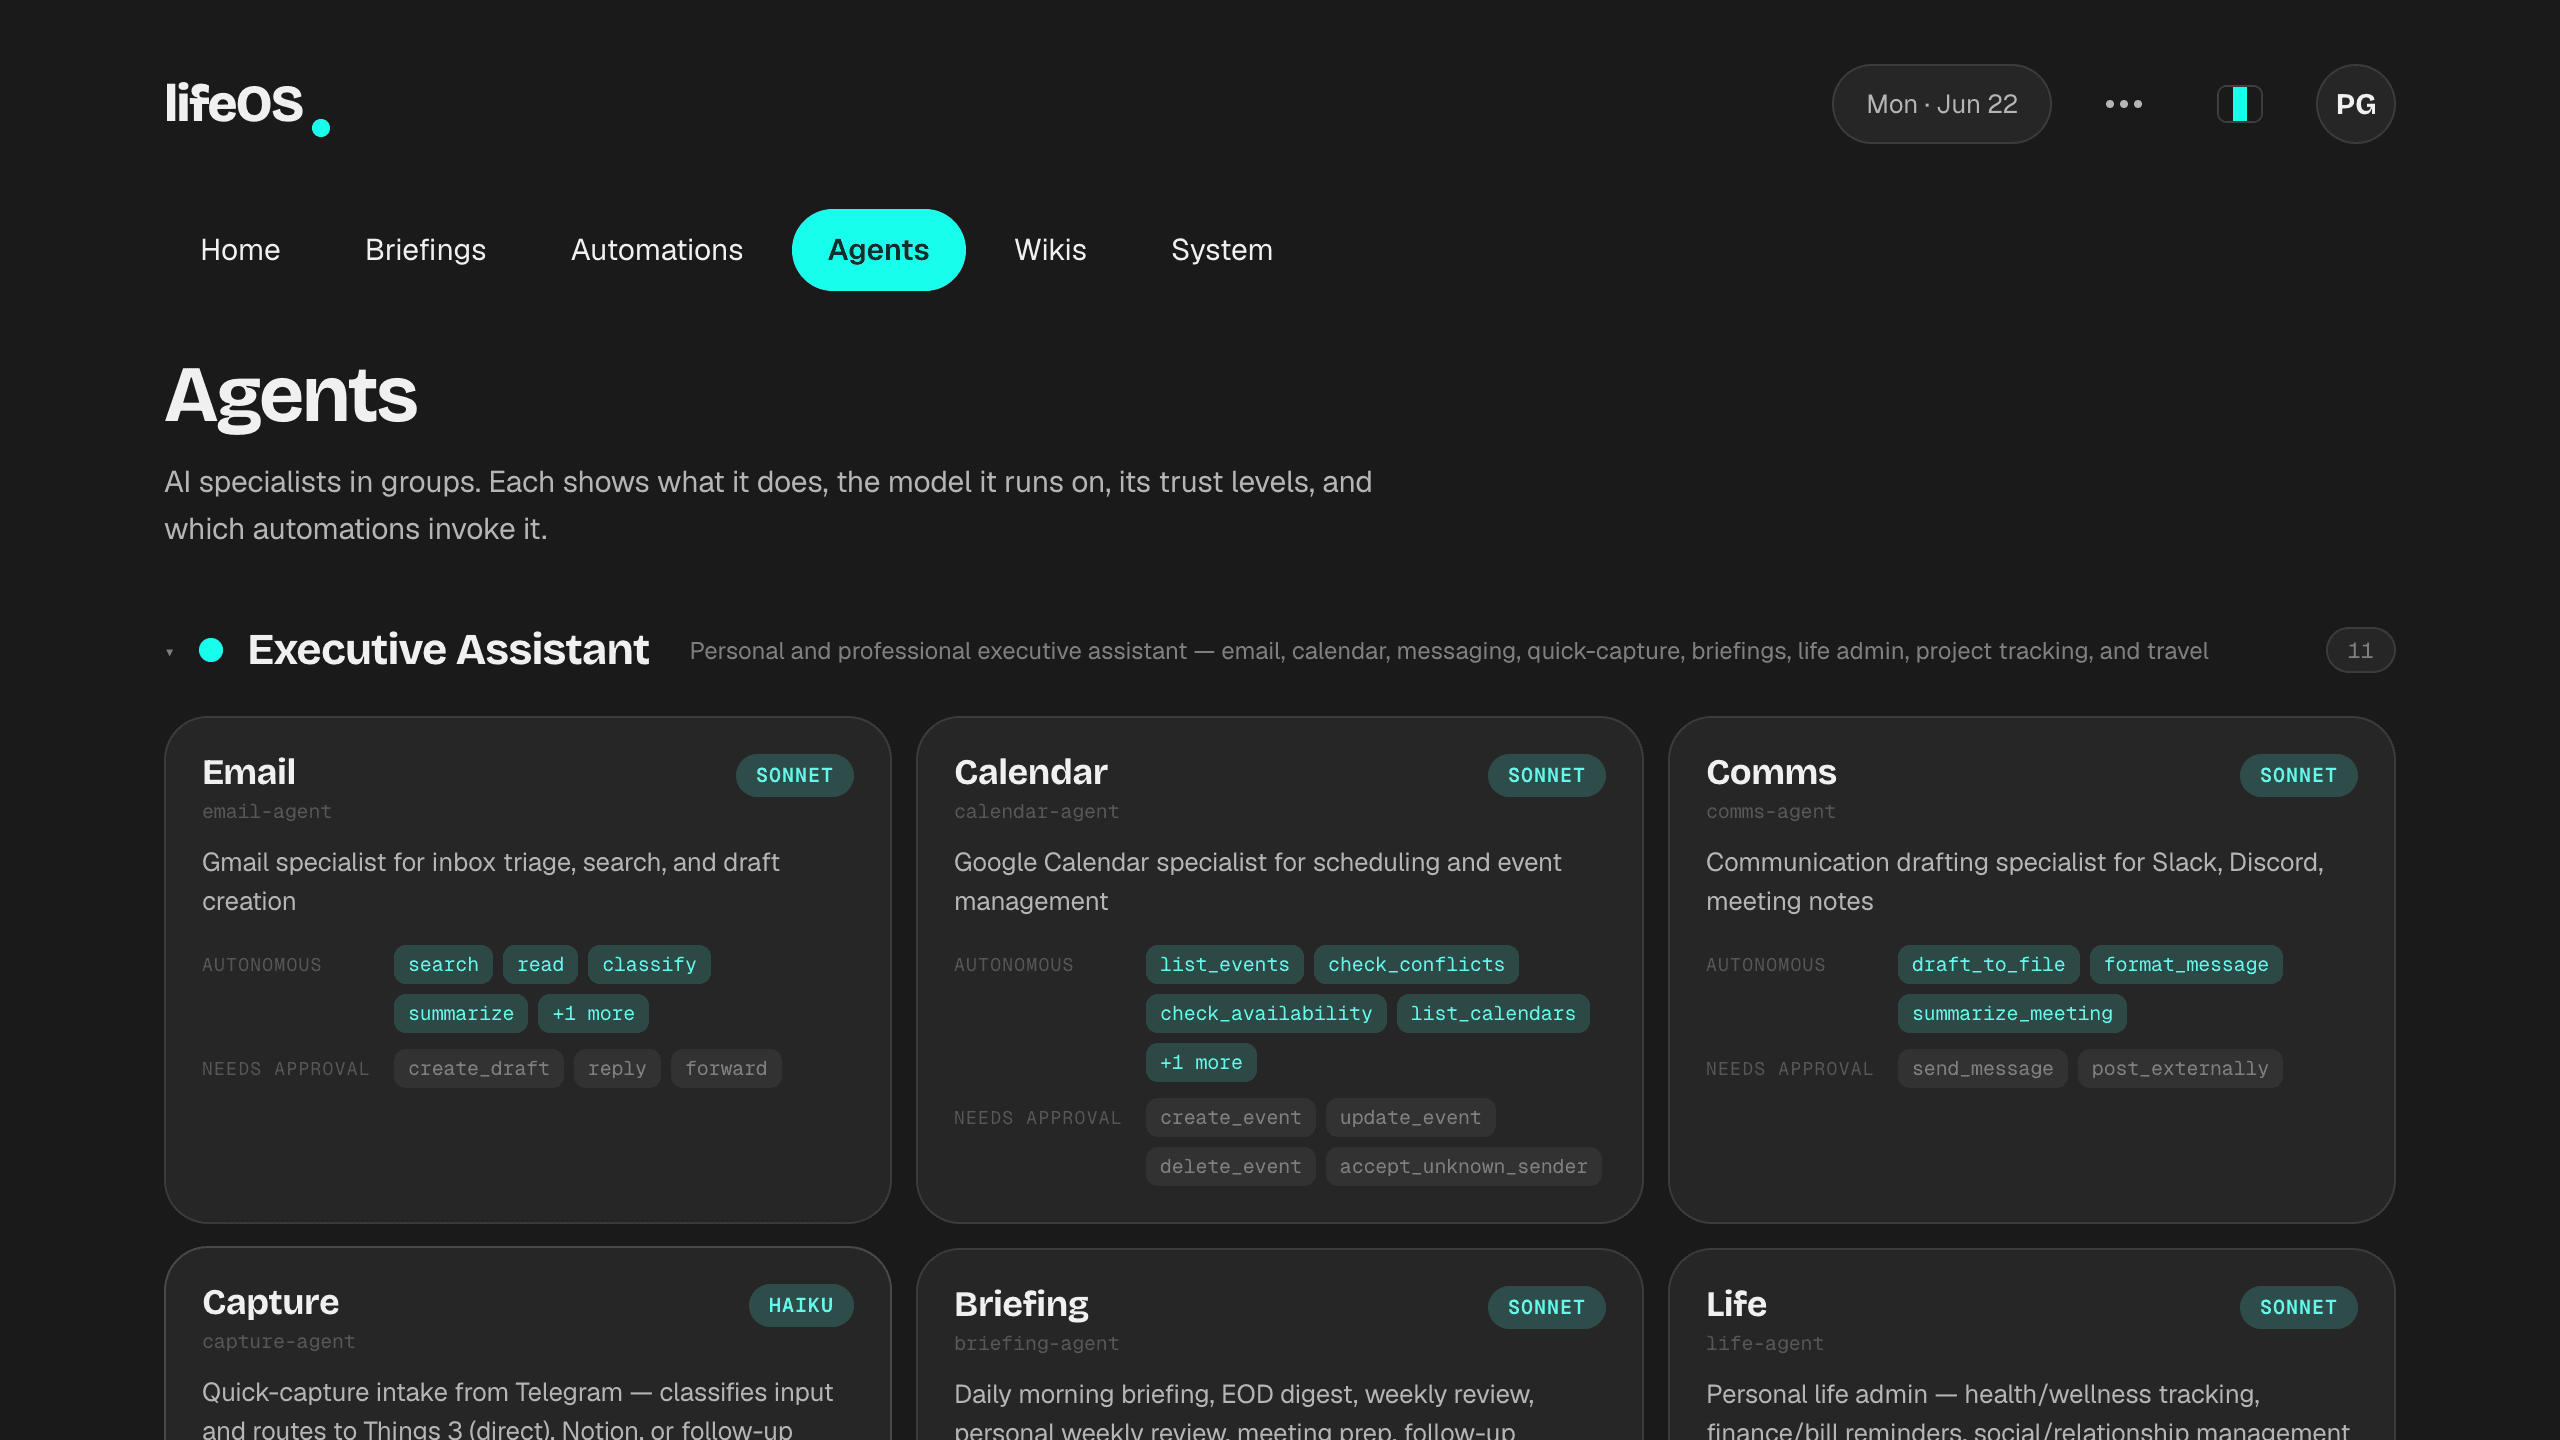Toggle the theme switch icon
The image size is (2560, 1440).
click(2239, 104)
